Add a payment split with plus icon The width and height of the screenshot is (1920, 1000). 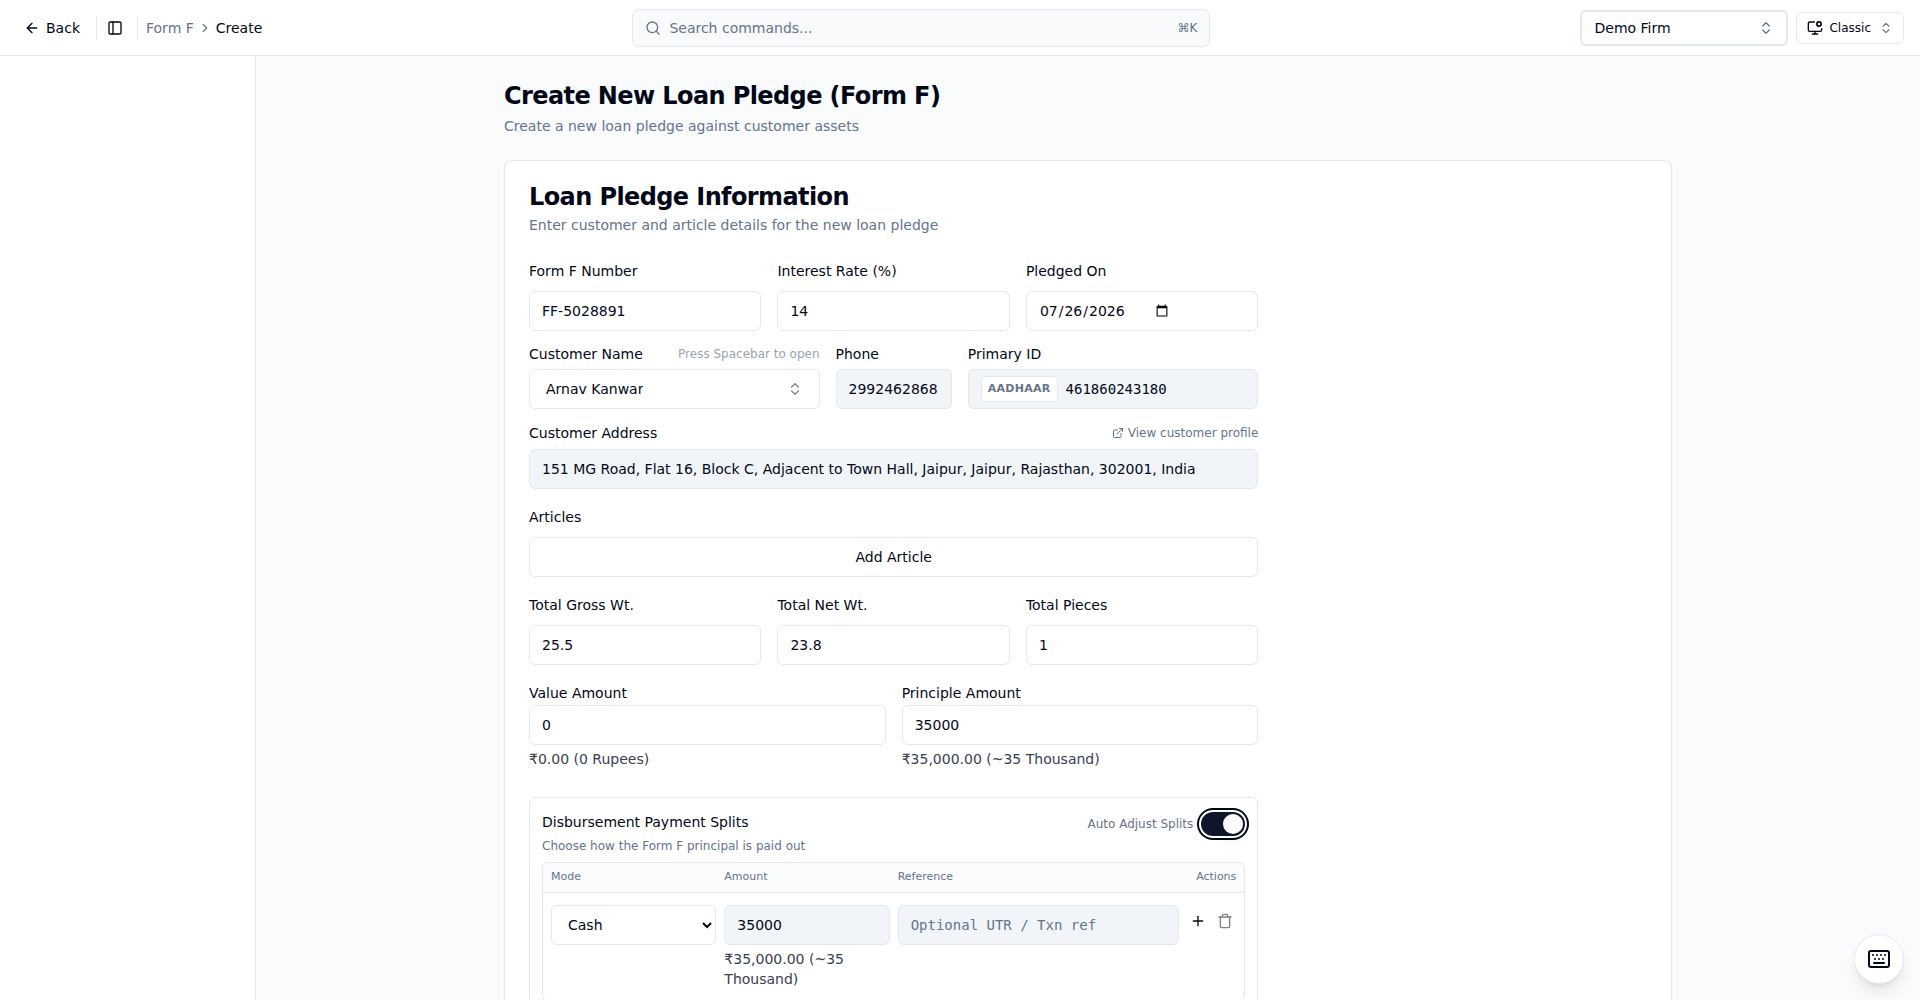coord(1198,921)
